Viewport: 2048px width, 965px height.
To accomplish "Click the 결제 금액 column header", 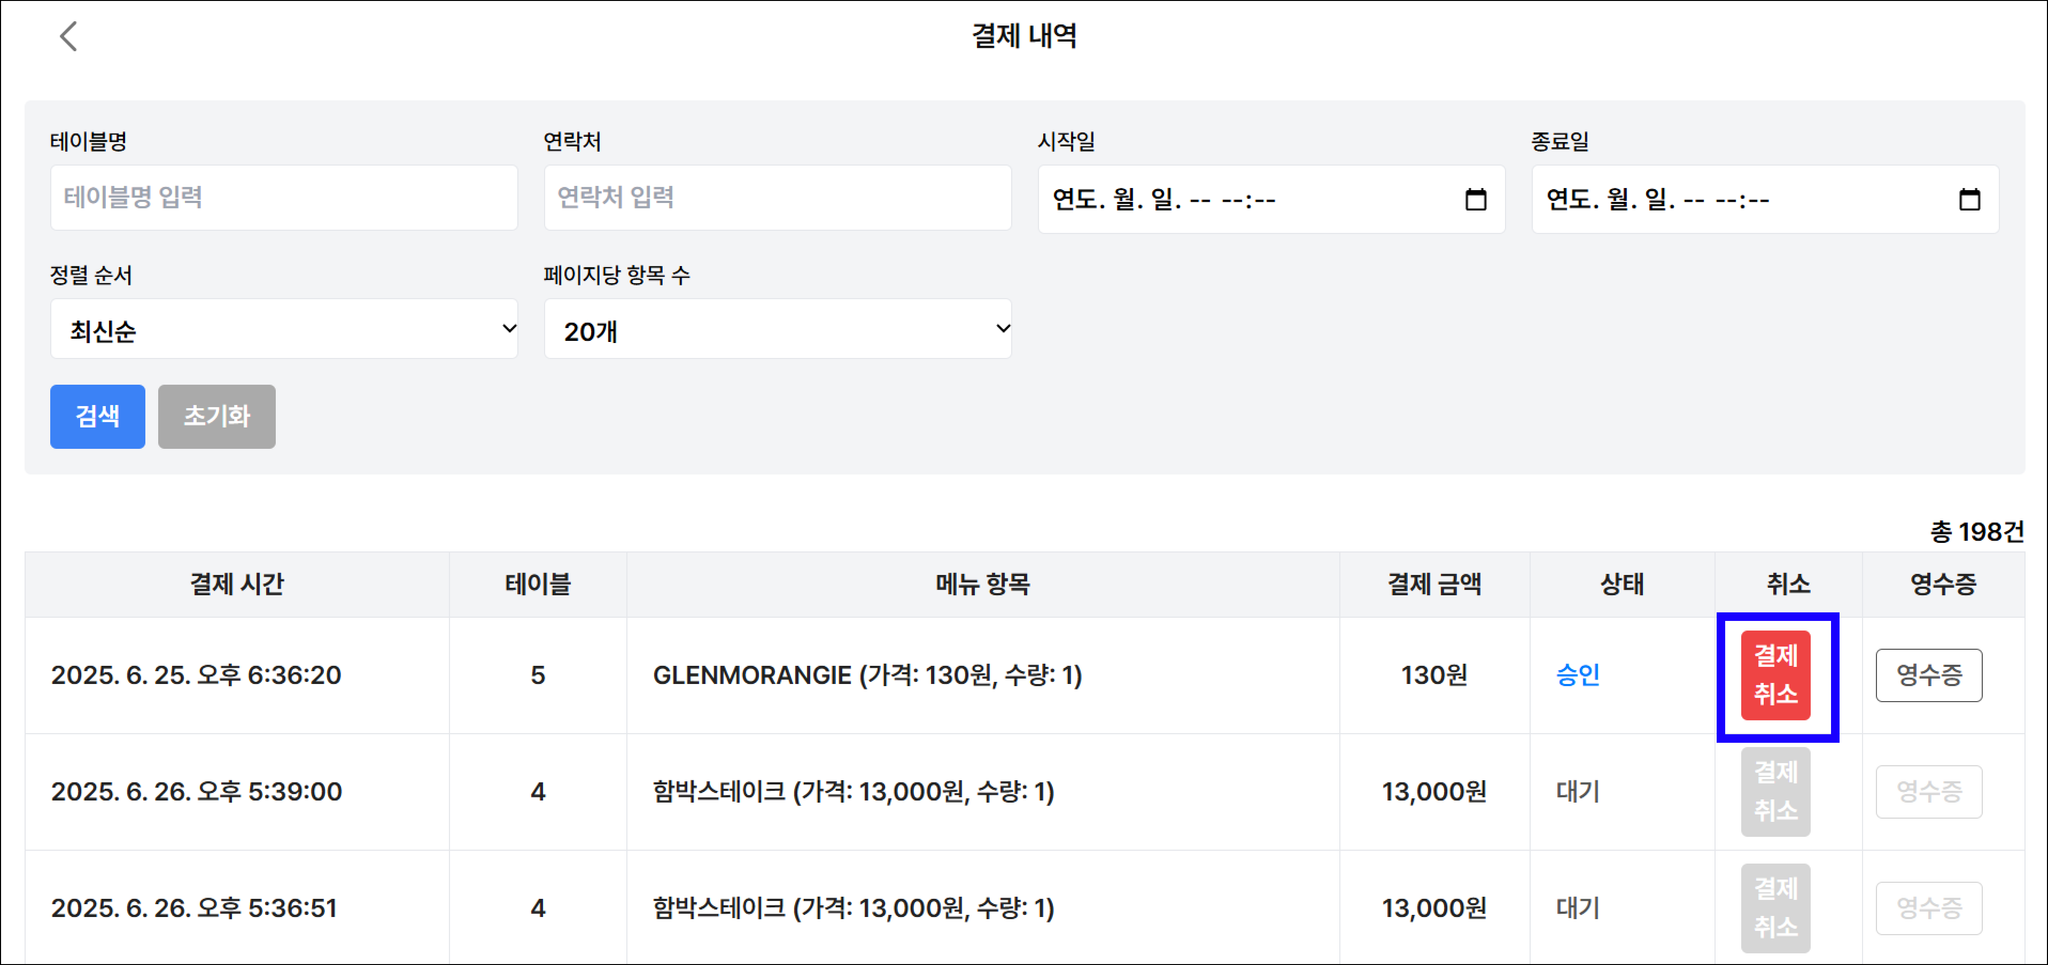I will (1434, 584).
